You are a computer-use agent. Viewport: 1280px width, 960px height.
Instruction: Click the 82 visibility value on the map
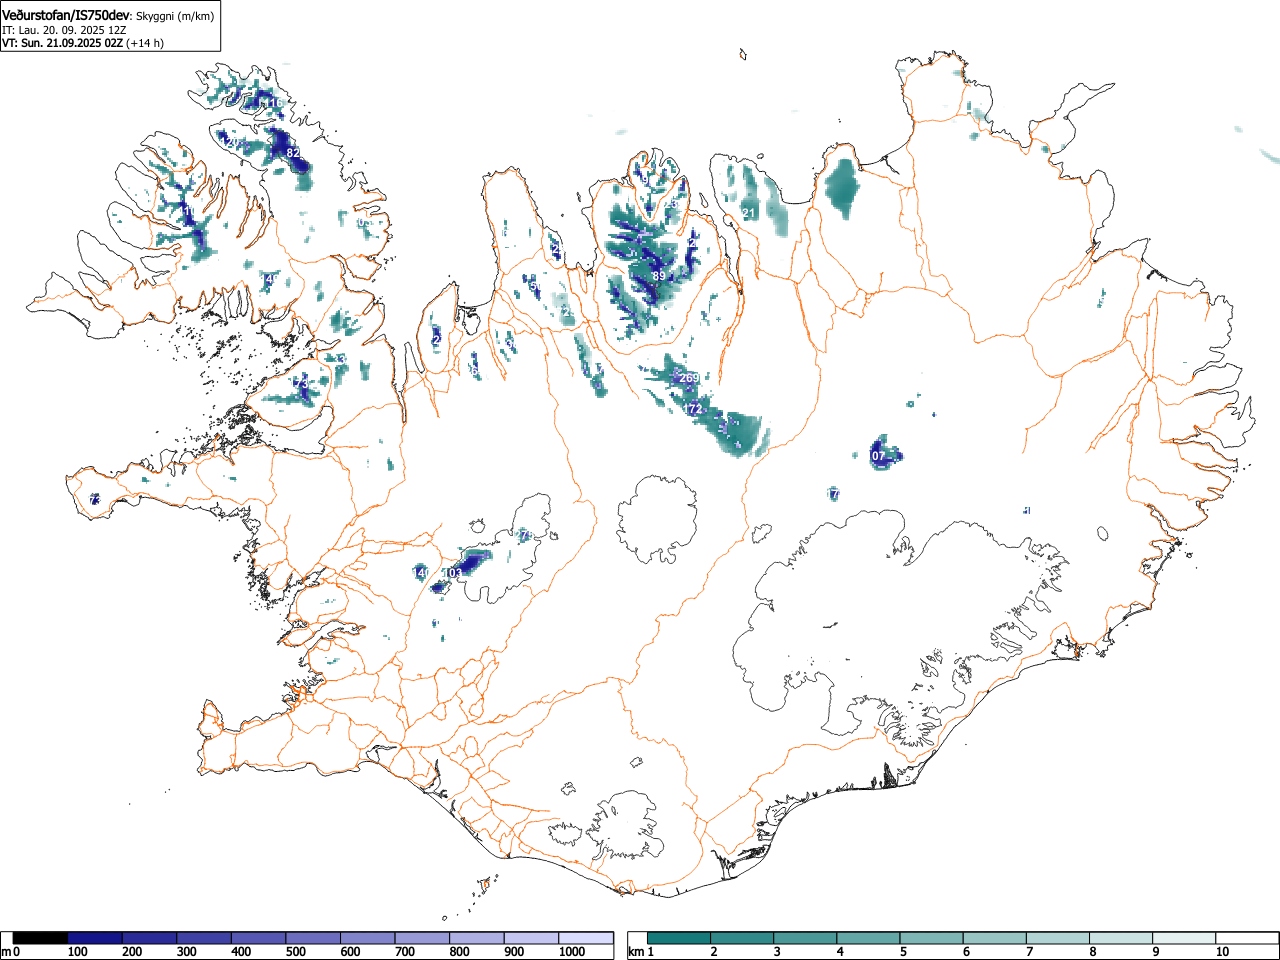[x=293, y=153]
